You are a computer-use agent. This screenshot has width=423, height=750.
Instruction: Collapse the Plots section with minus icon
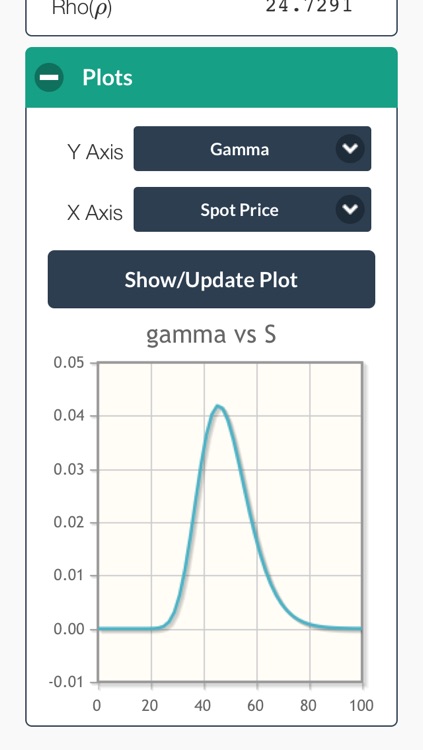click(49, 77)
